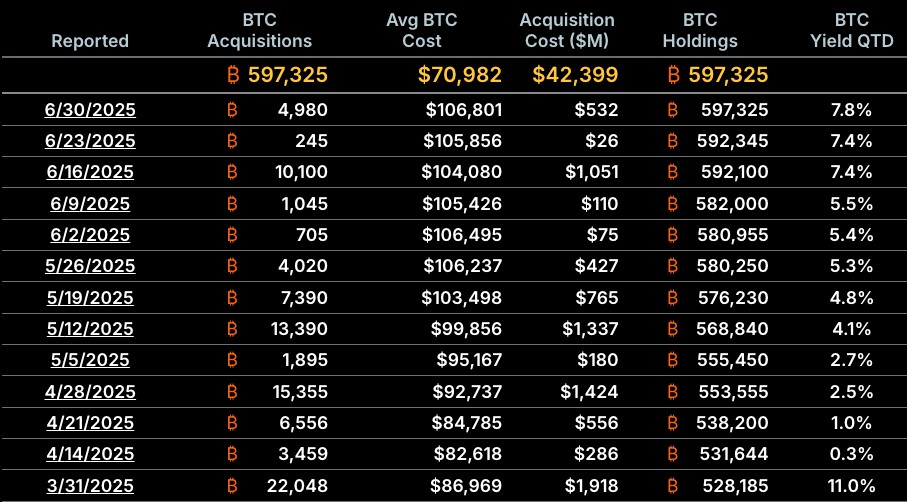The image size is (907, 502).
Task: Click the Bitcoin icon next to 13,390 acquisitions
Action: point(233,330)
